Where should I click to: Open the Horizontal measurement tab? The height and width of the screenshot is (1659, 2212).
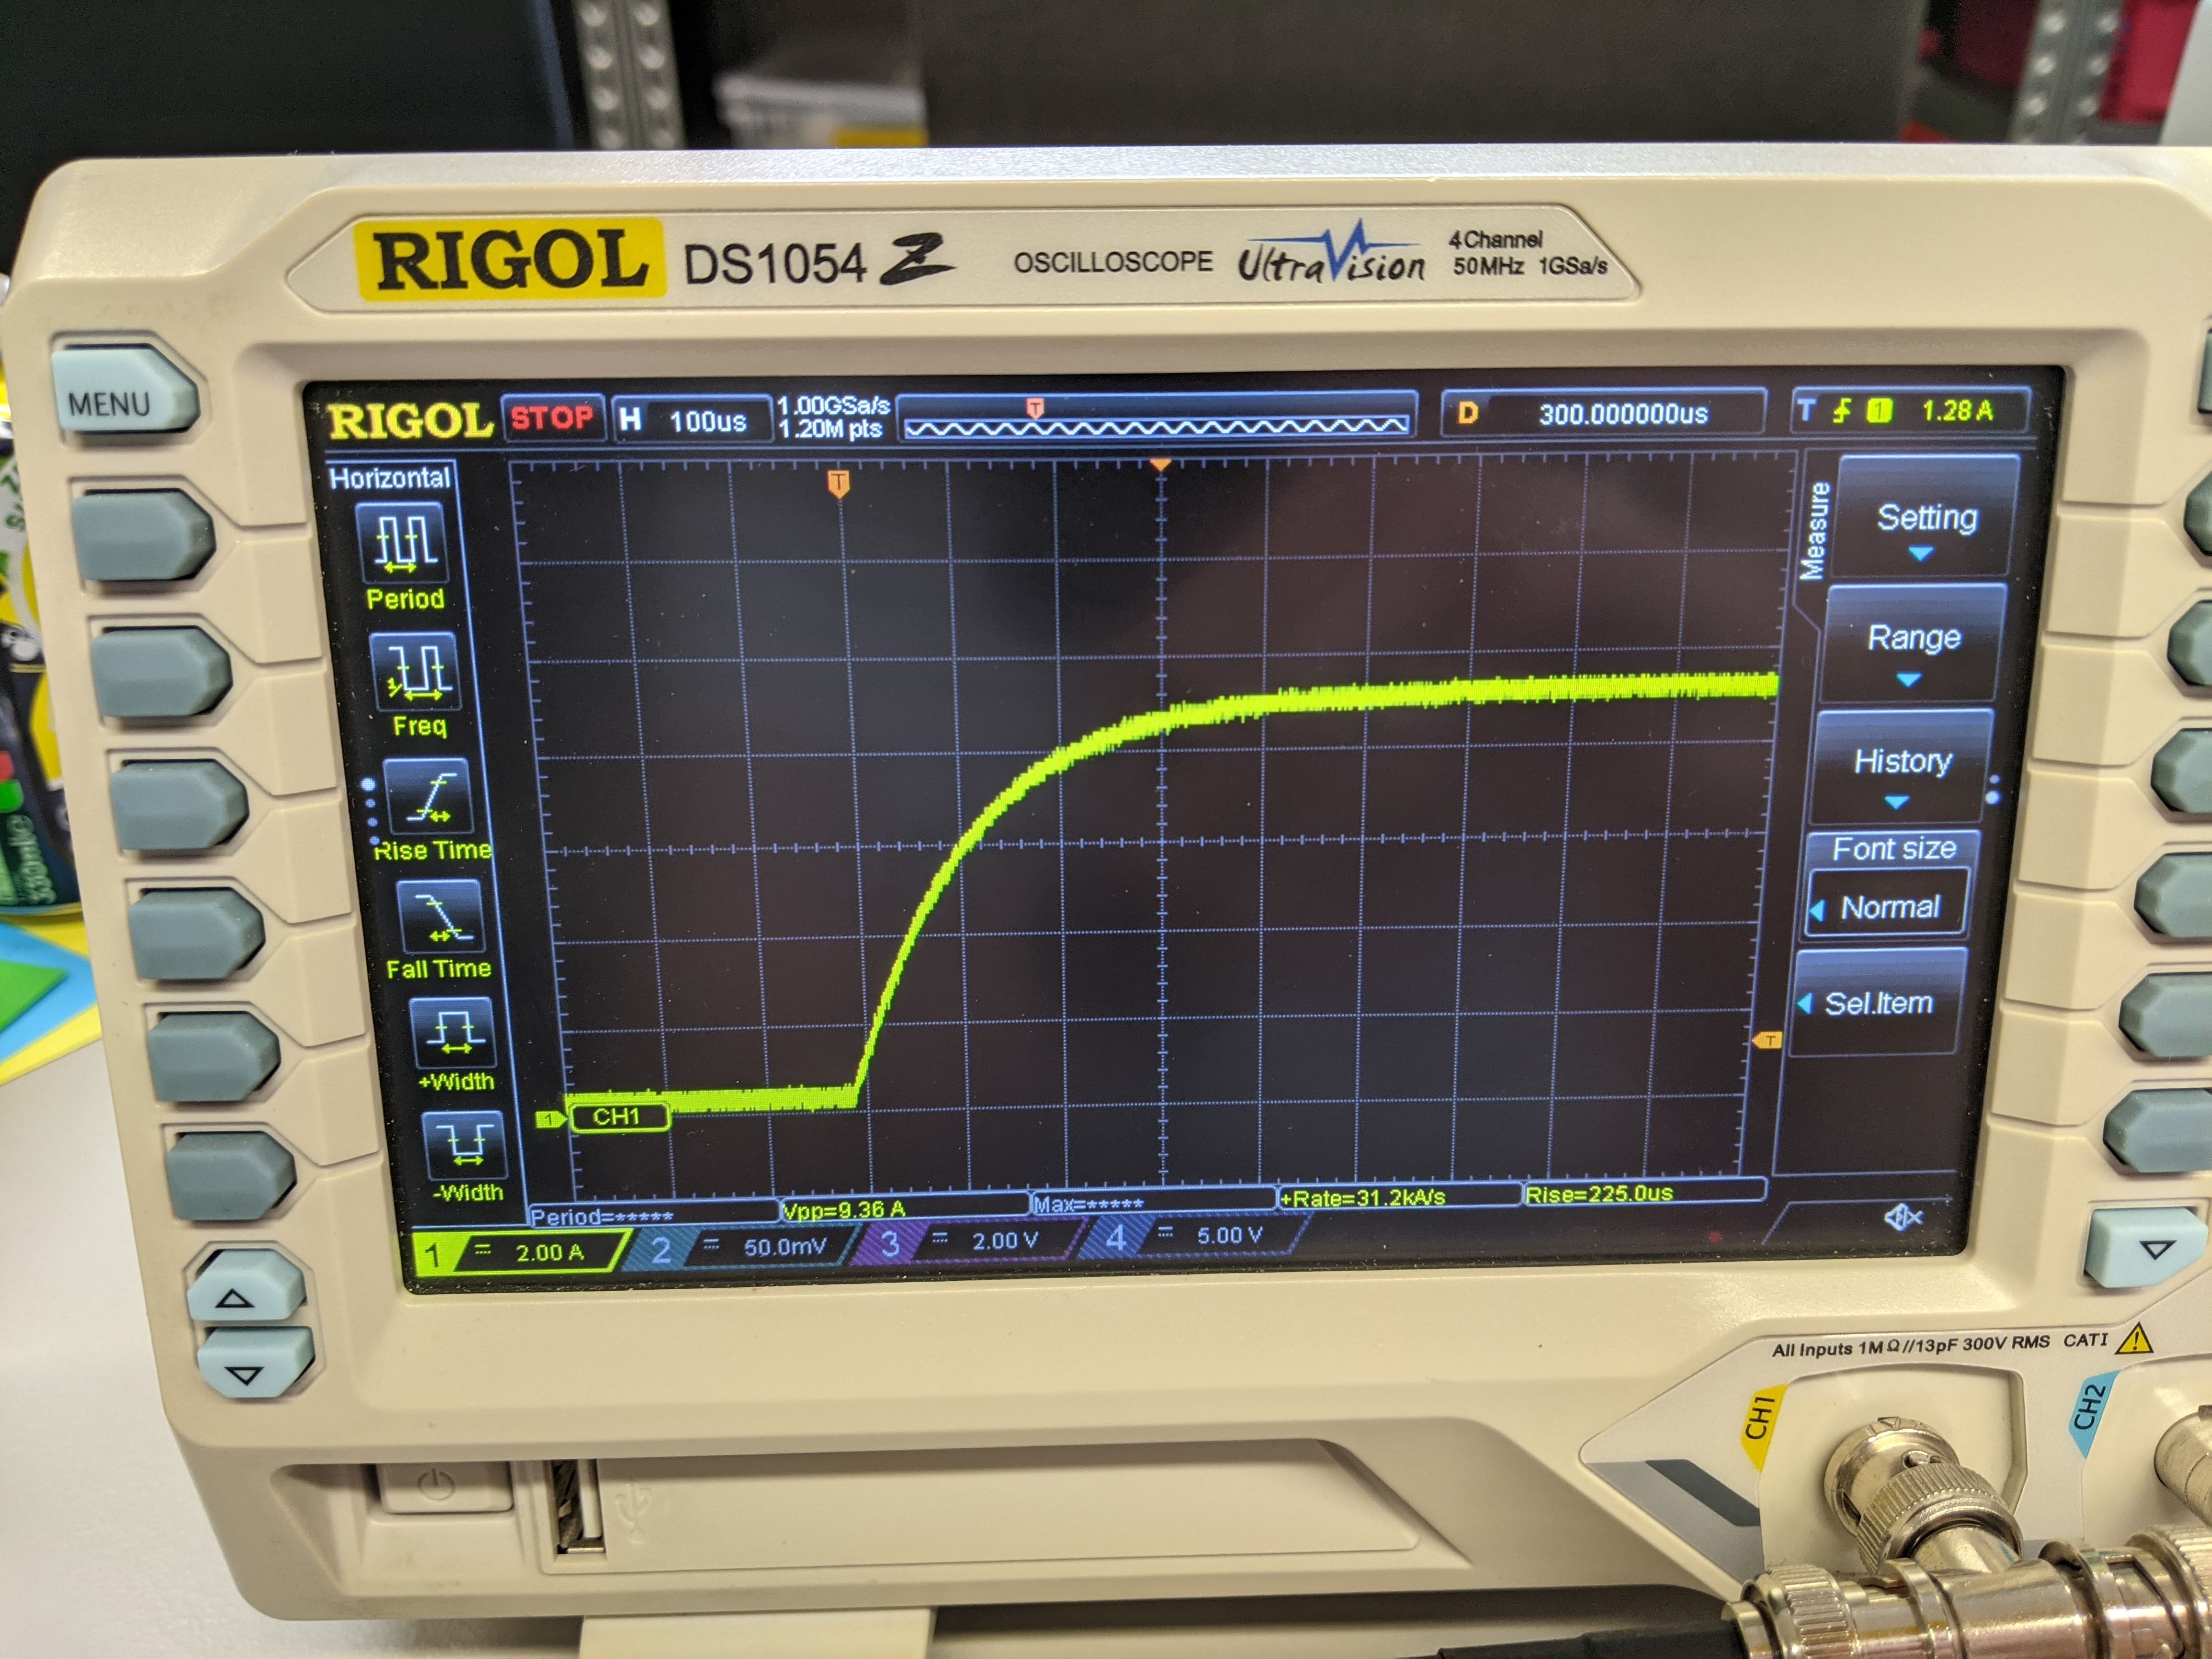coord(390,478)
